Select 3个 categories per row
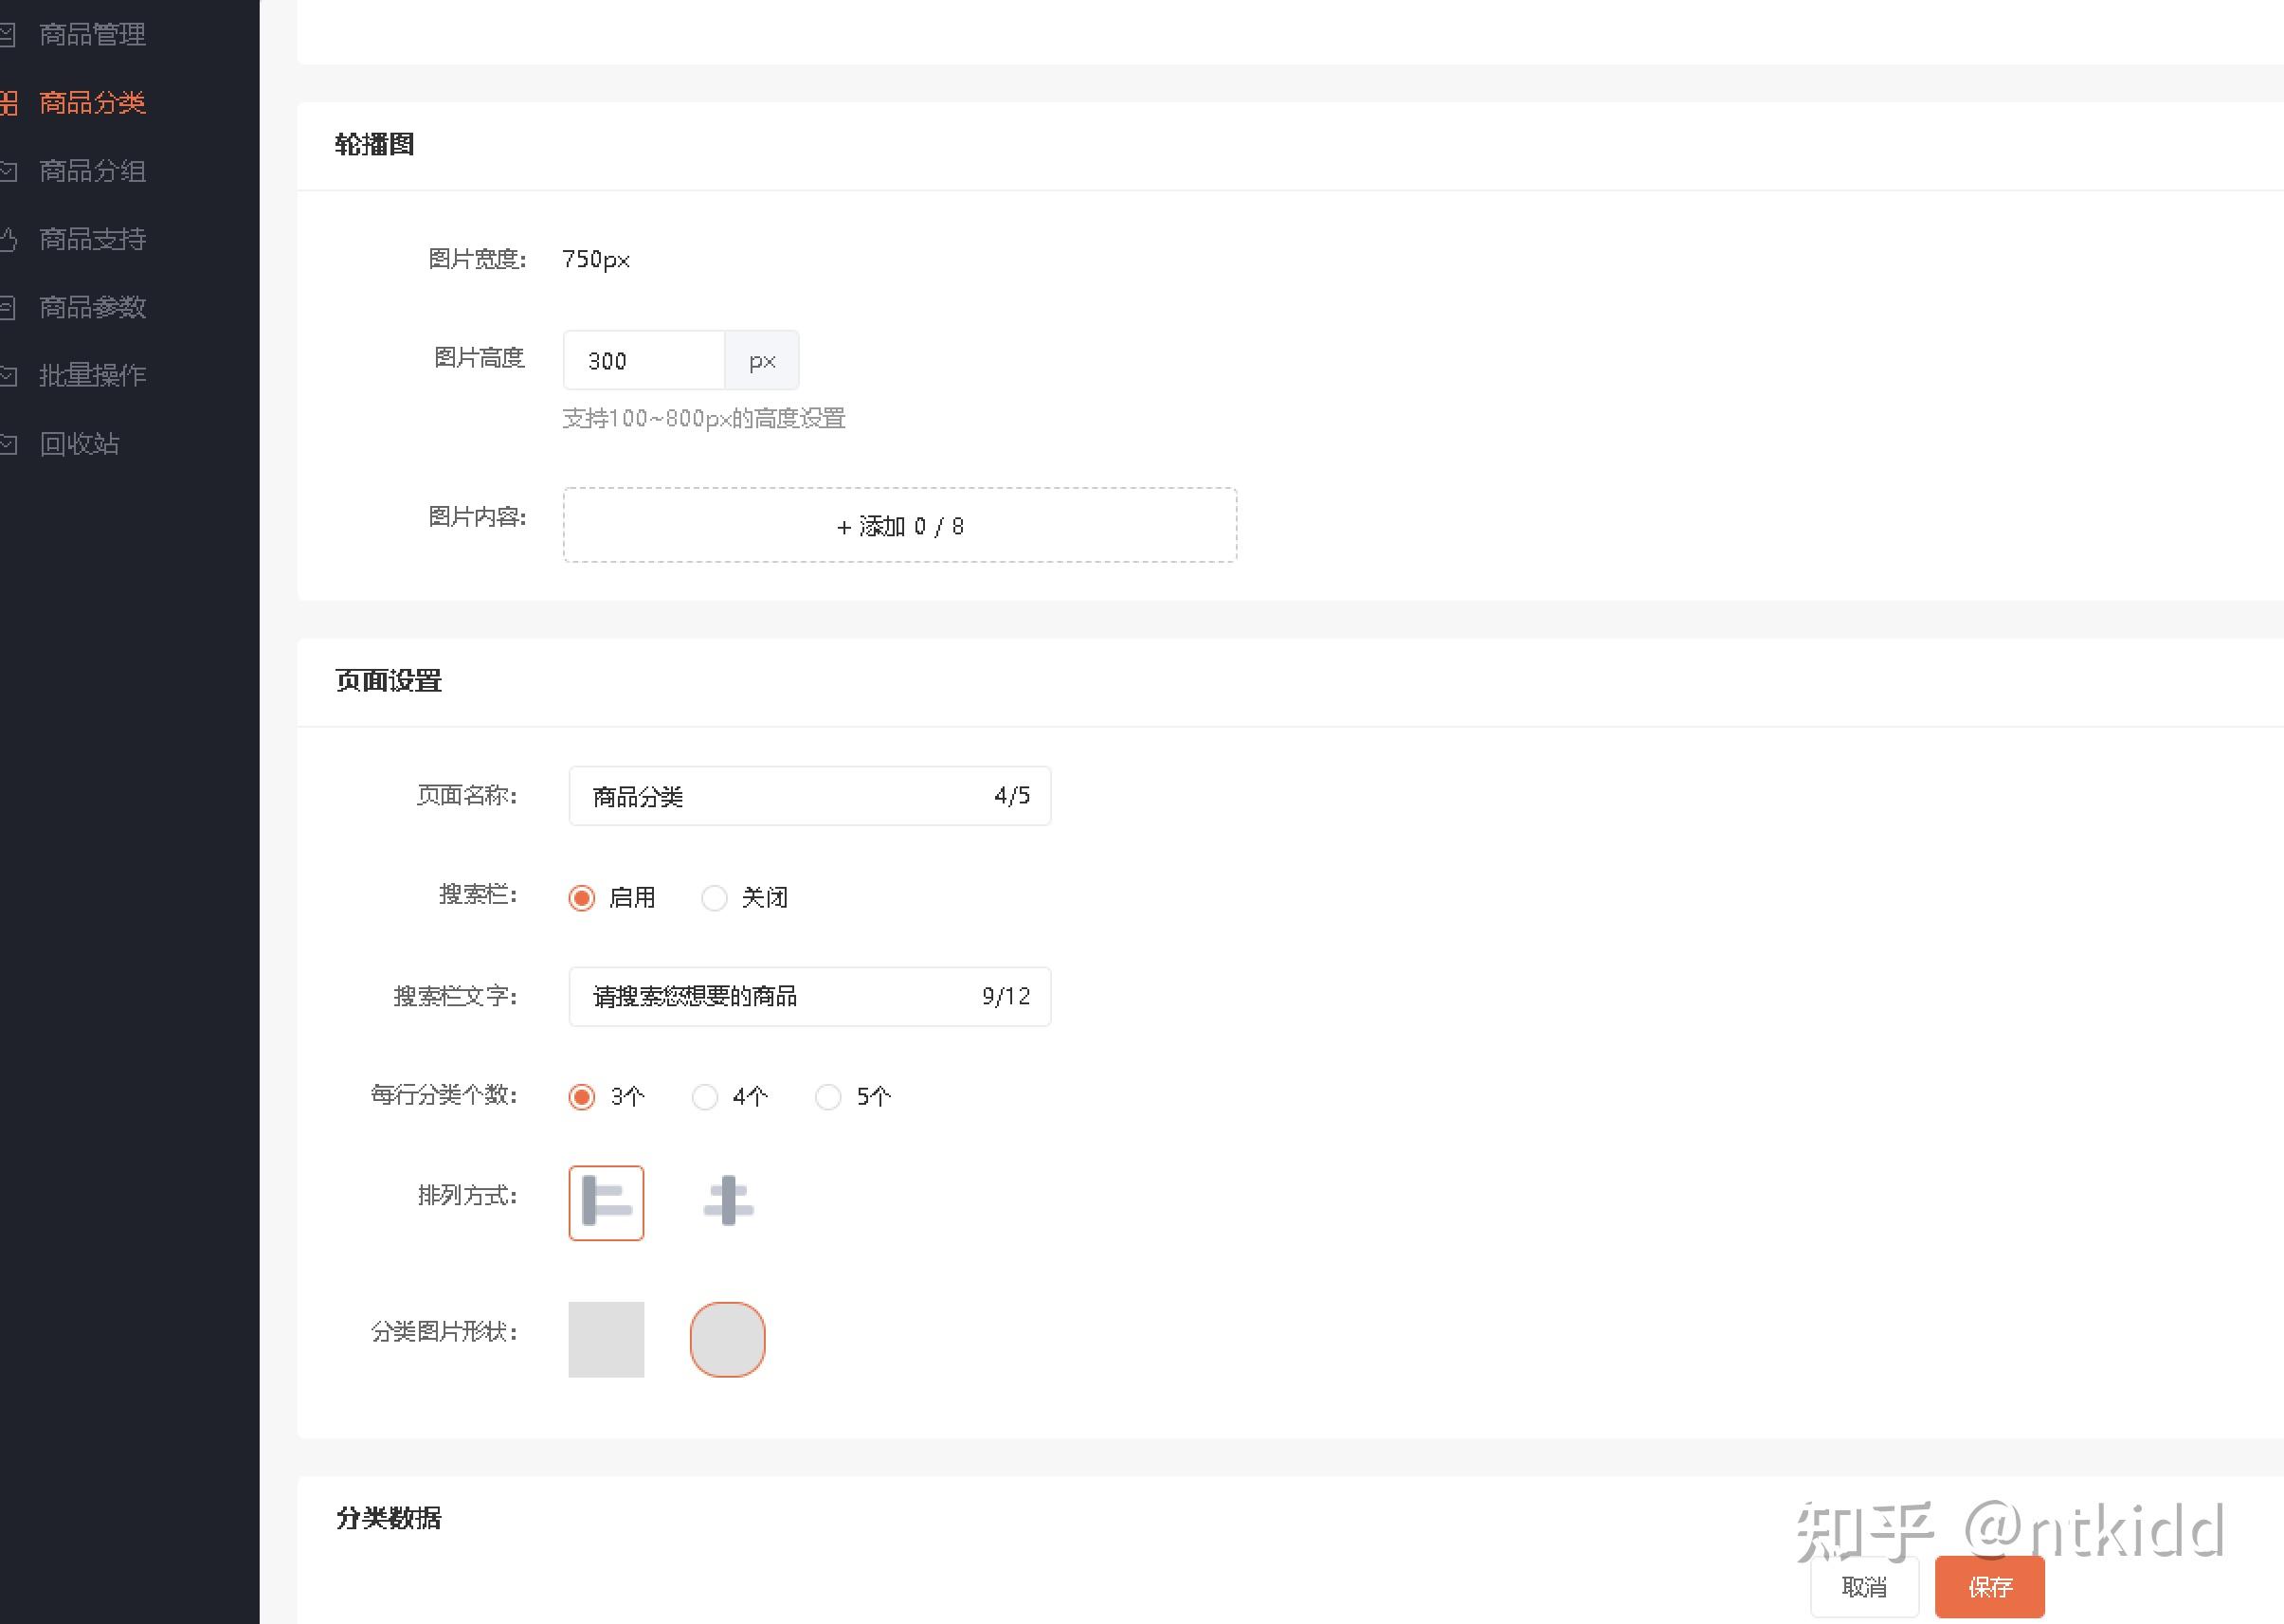This screenshot has height=1624, width=2284. coord(582,1097)
